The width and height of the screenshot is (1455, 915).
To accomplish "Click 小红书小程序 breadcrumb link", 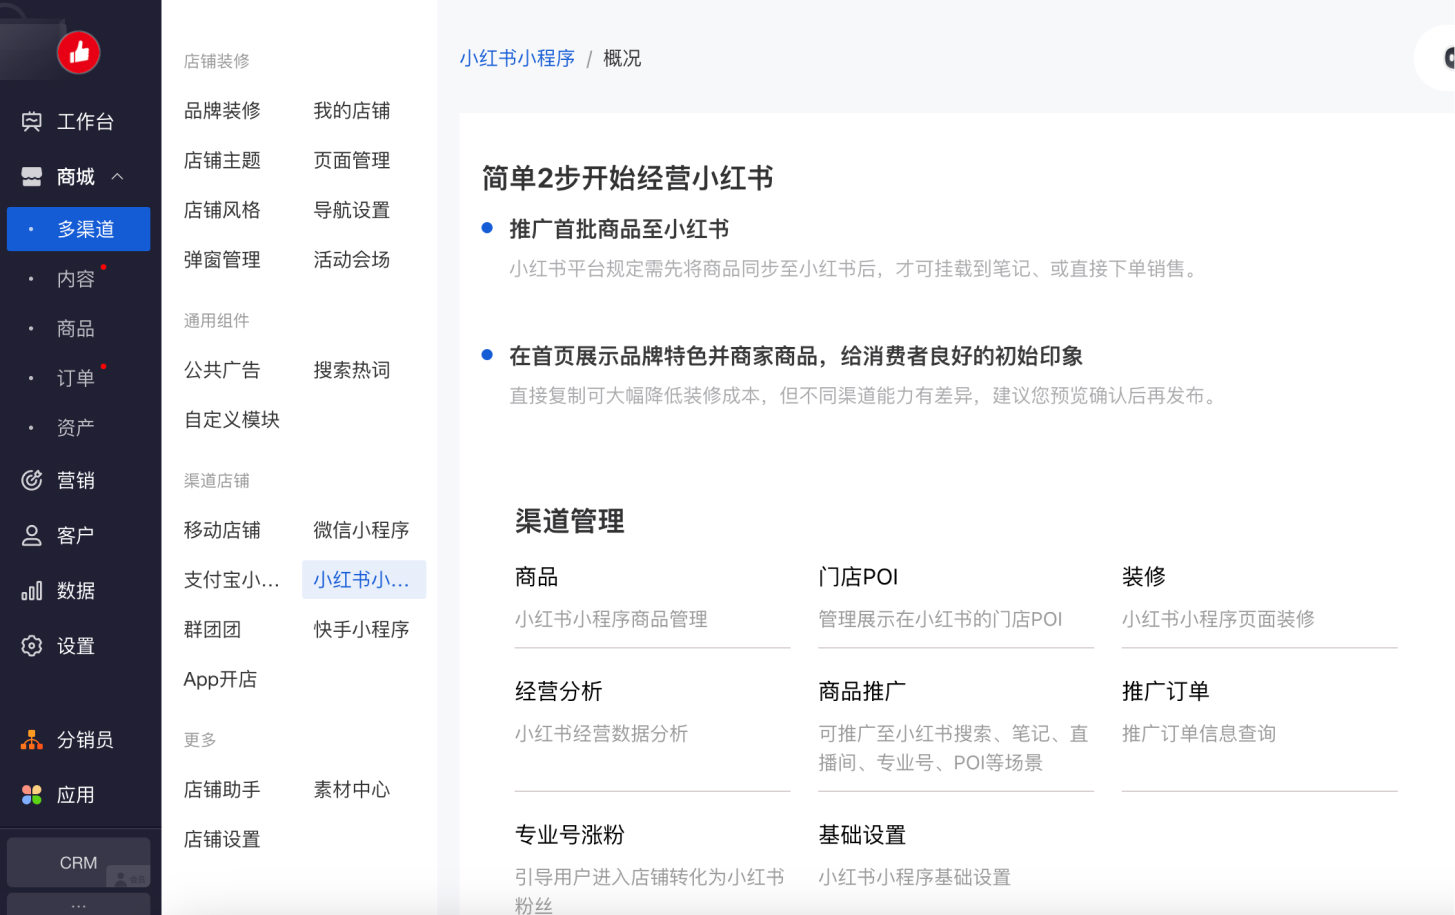I will click(517, 58).
